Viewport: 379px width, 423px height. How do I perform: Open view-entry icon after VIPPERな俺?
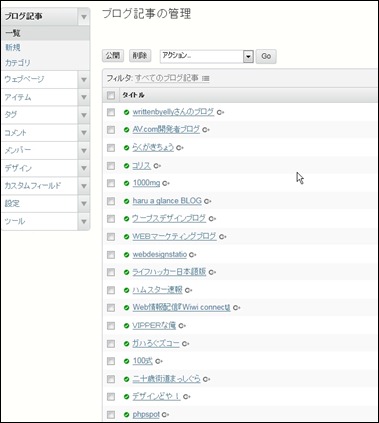(x=182, y=326)
